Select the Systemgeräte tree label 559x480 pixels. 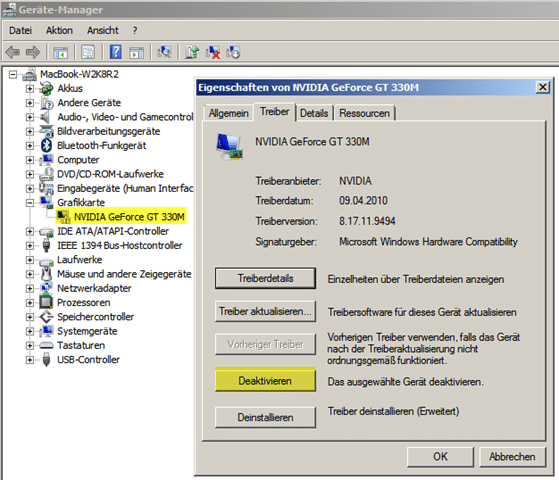[87, 331]
